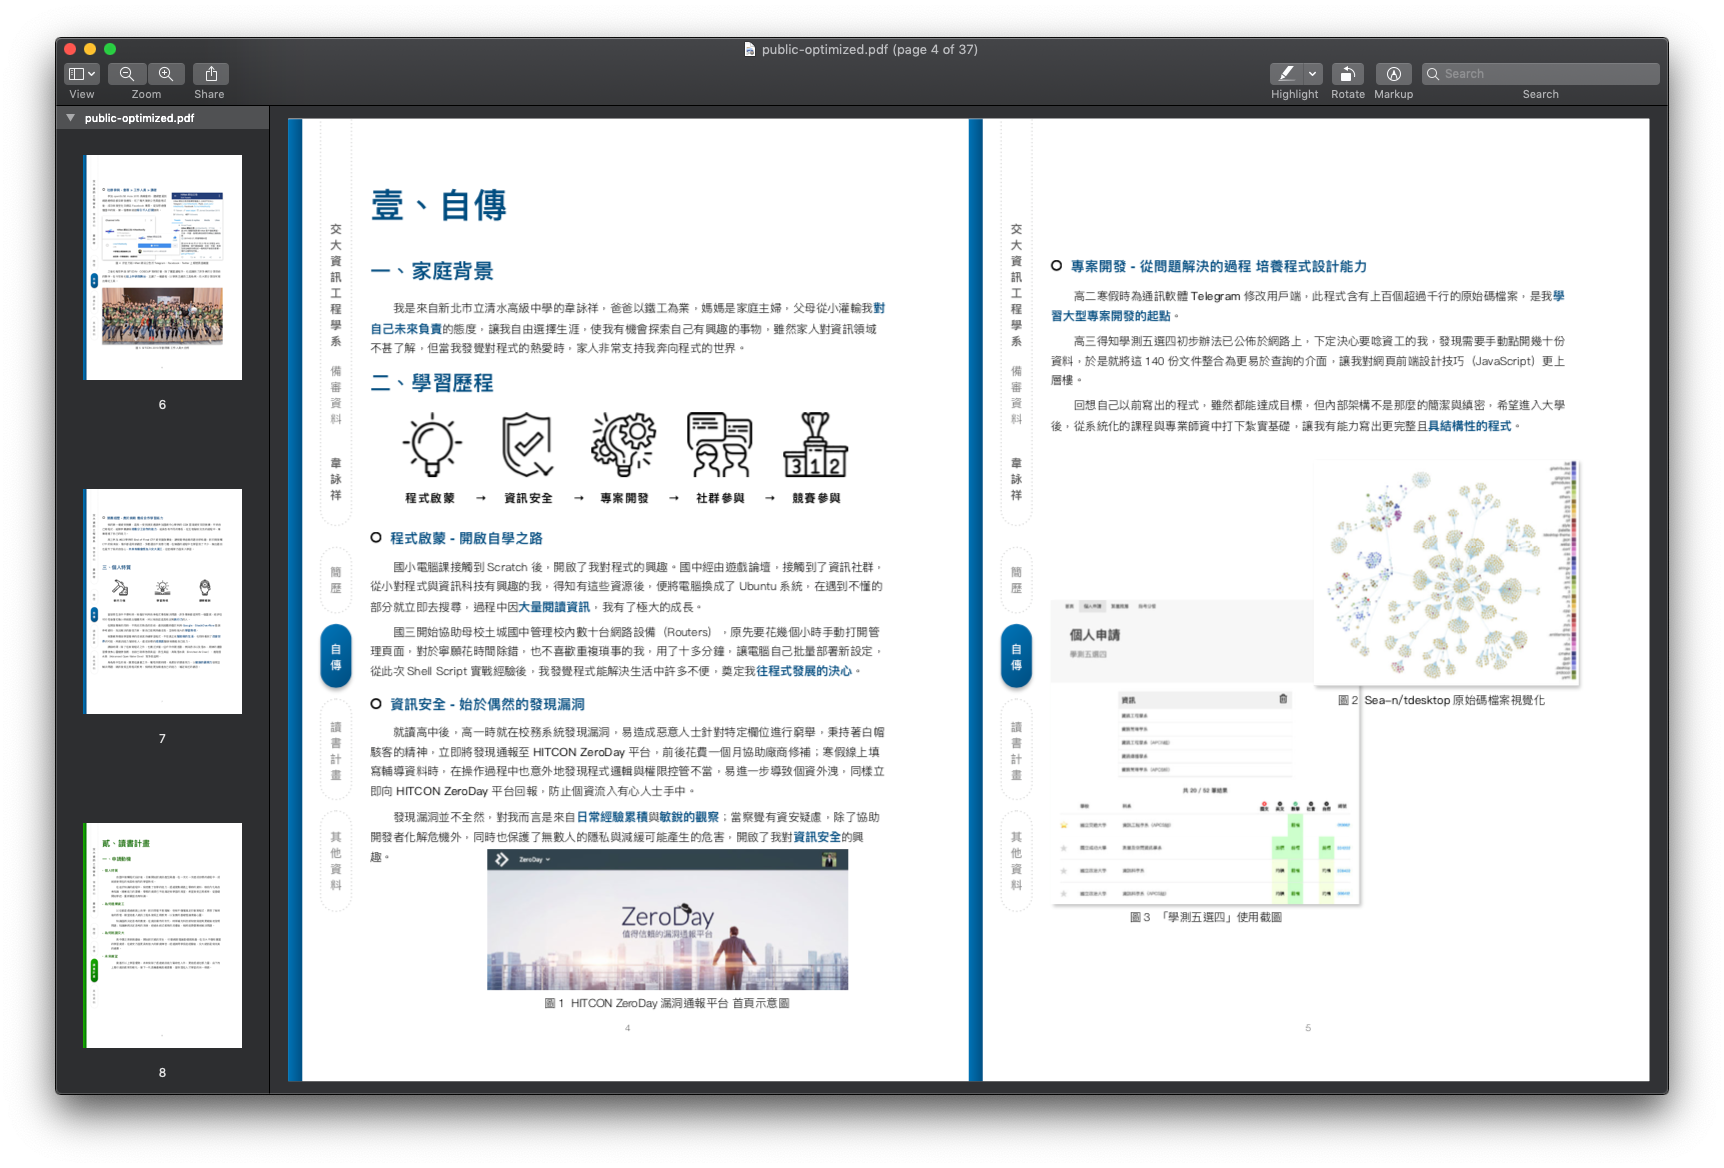Screen dimensions: 1724x1168
Task: Collapse the public-optimized.pdf disclosure triangle
Action: point(71,118)
